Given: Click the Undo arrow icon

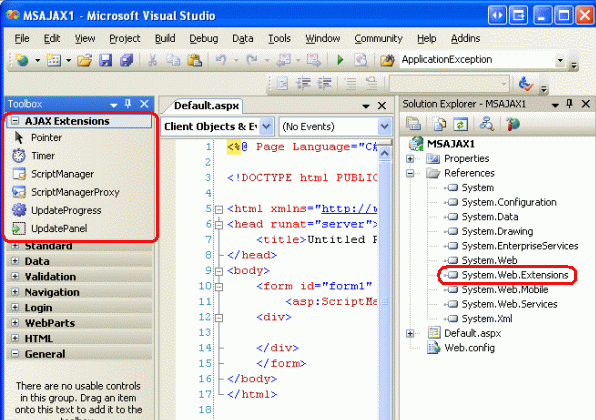Looking at the screenshot, I should point(221,60).
